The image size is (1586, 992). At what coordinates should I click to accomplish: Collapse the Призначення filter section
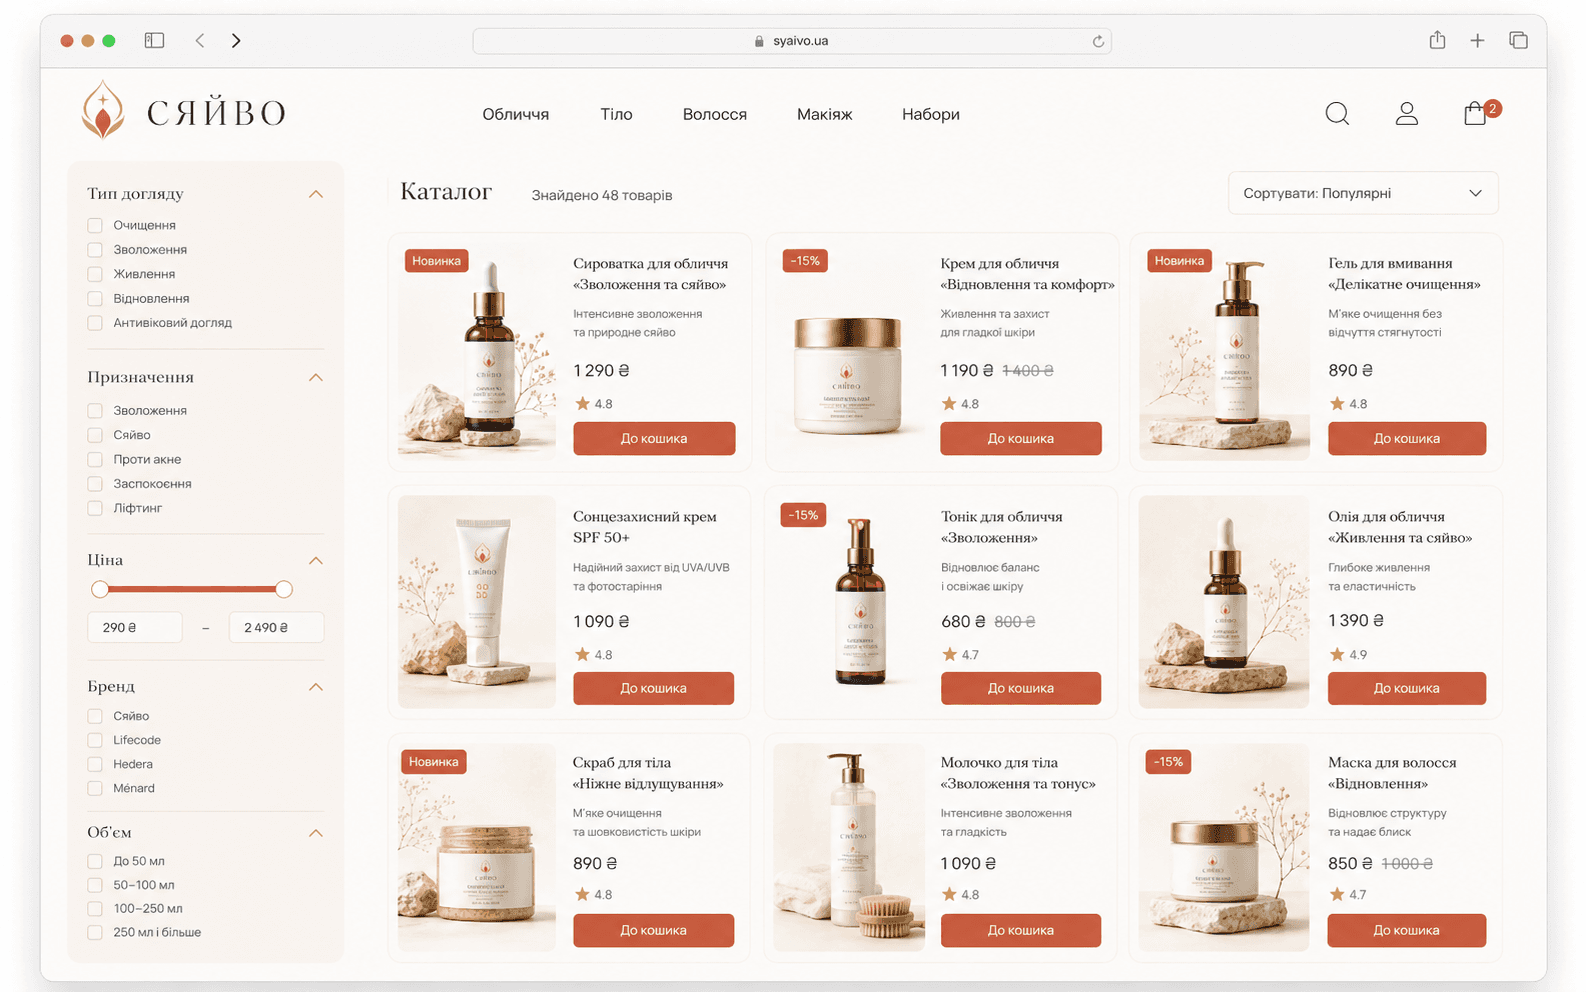(316, 377)
